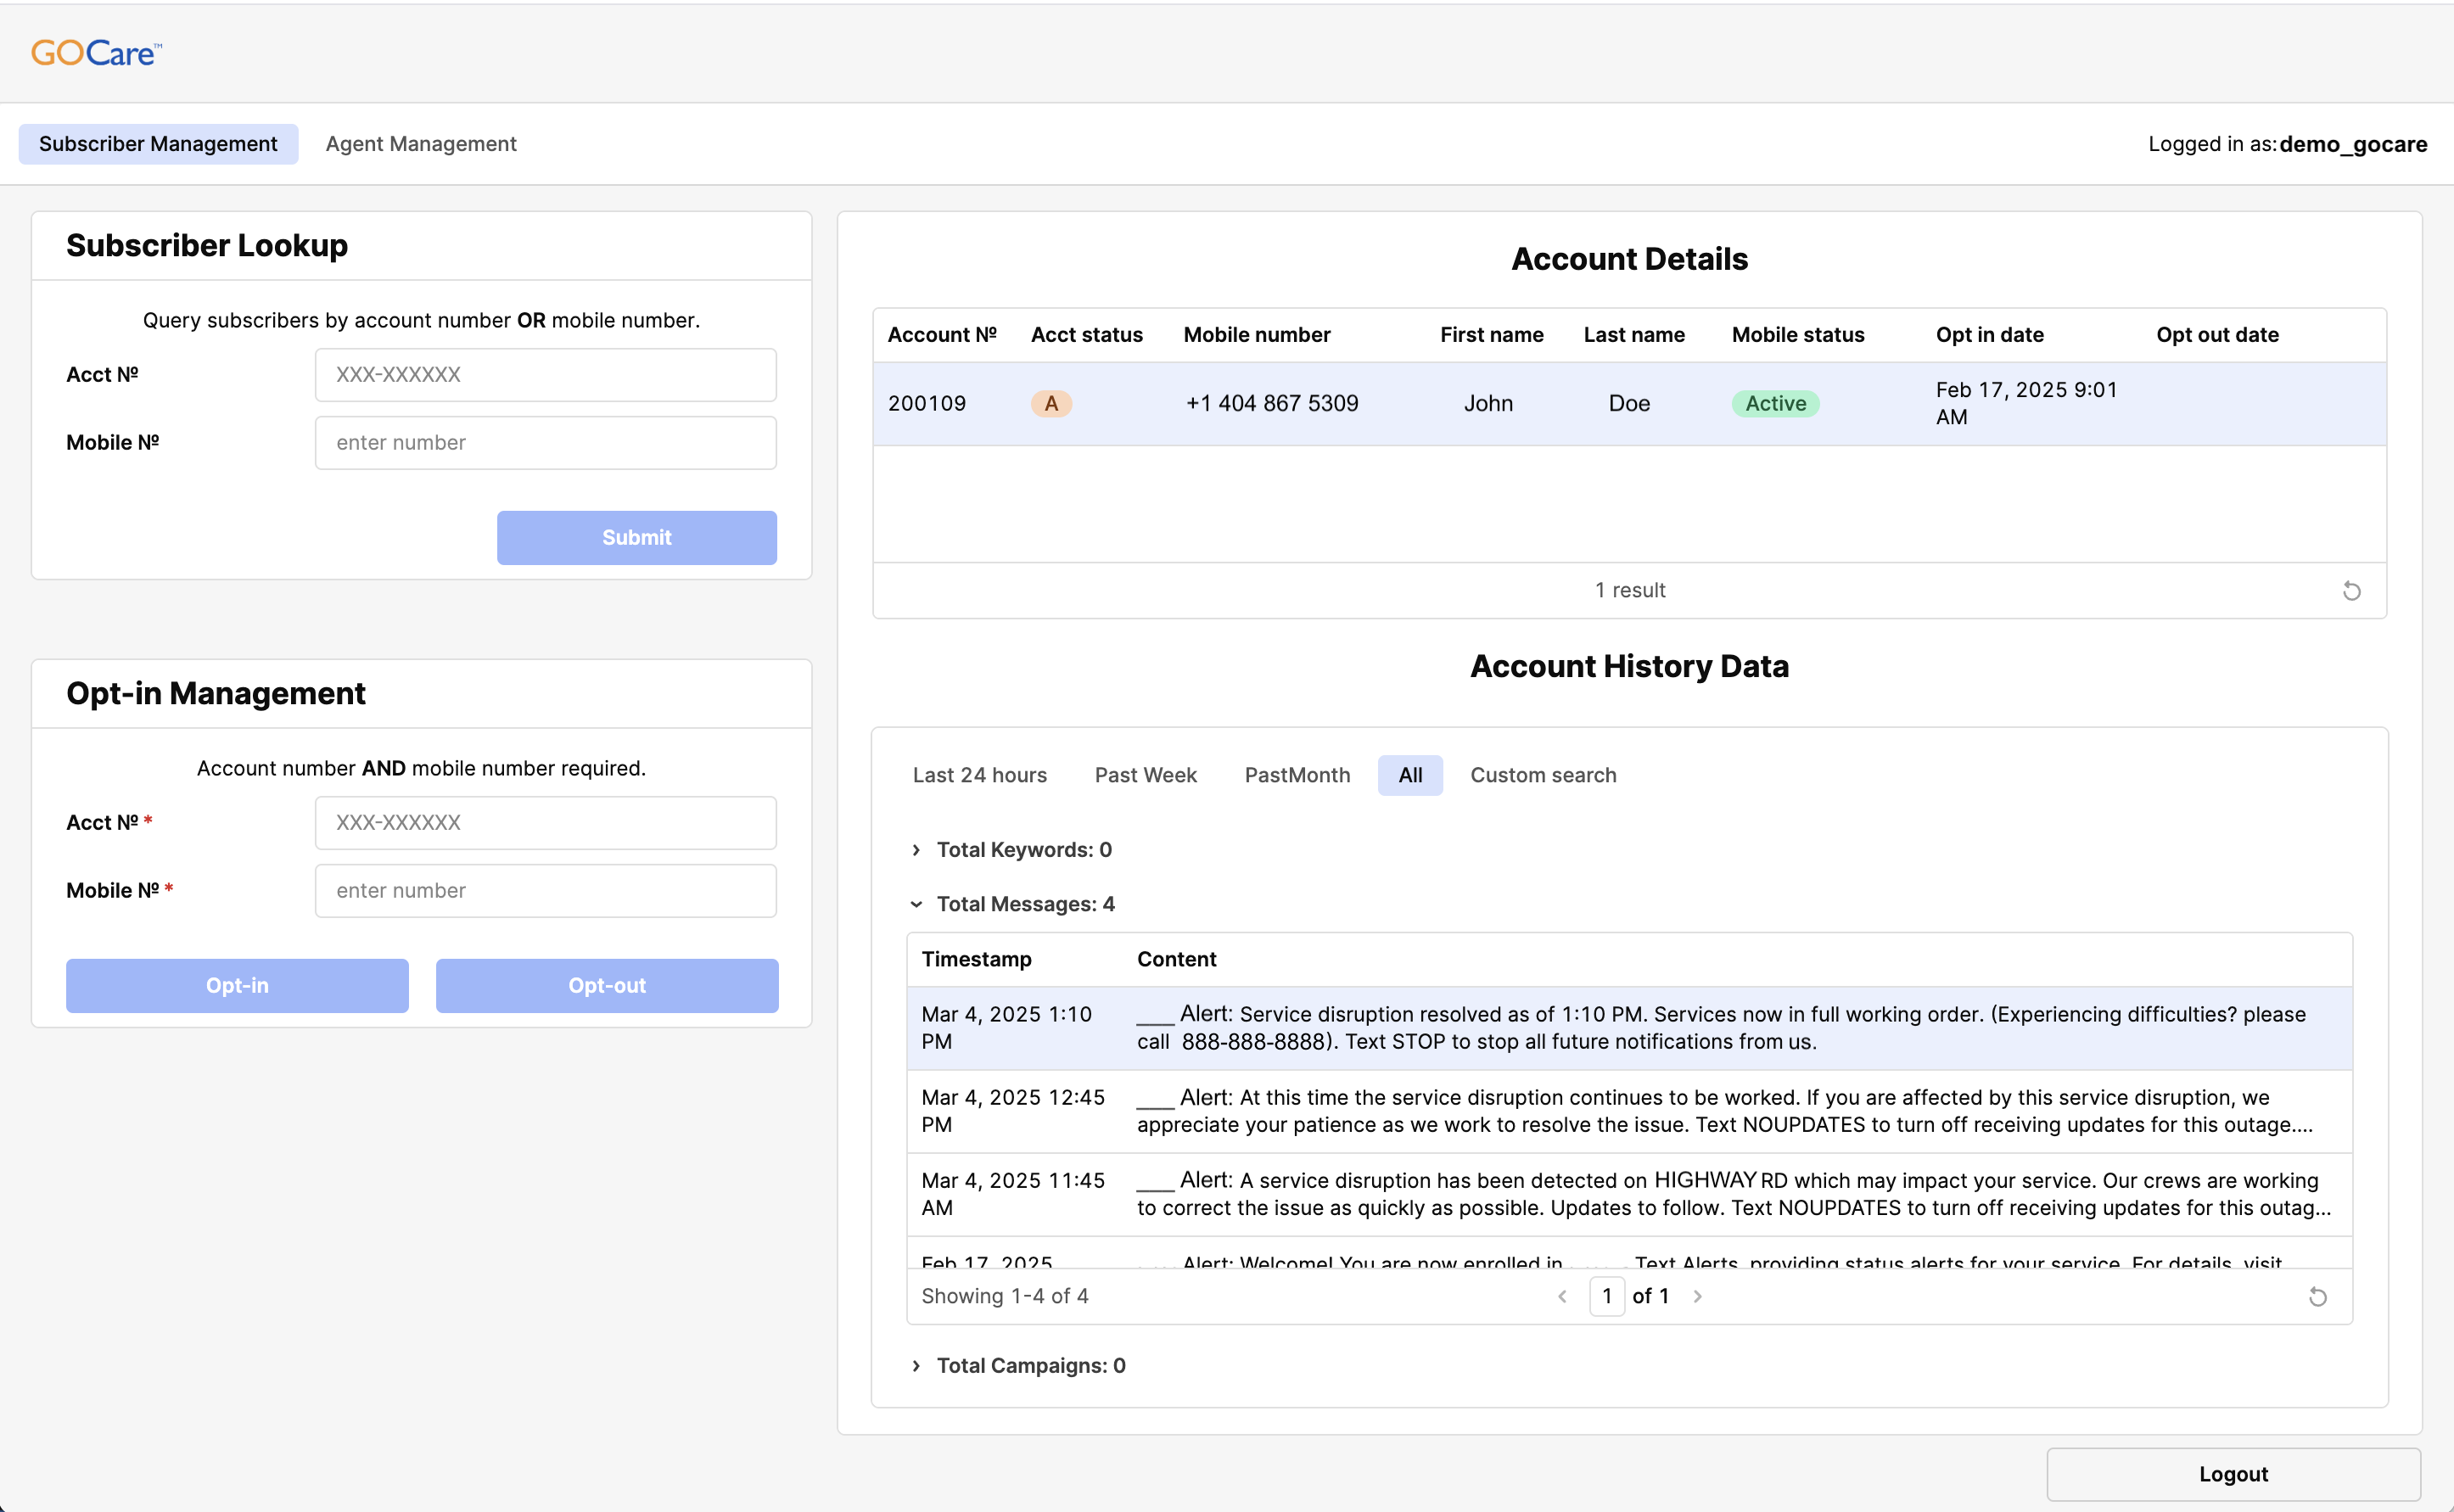This screenshot has width=2454, height=1512.
Task: Refresh the messages history table
Action: (x=2317, y=1297)
